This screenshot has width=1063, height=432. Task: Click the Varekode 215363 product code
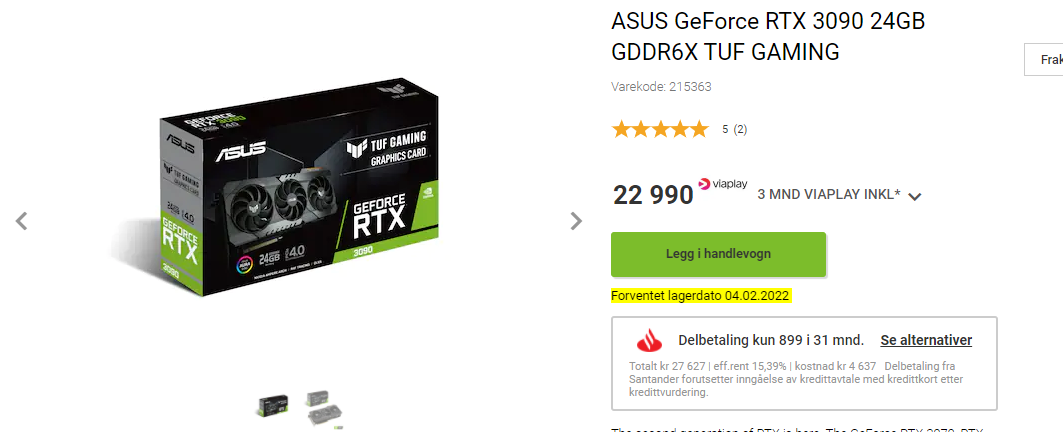[x=661, y=87]
